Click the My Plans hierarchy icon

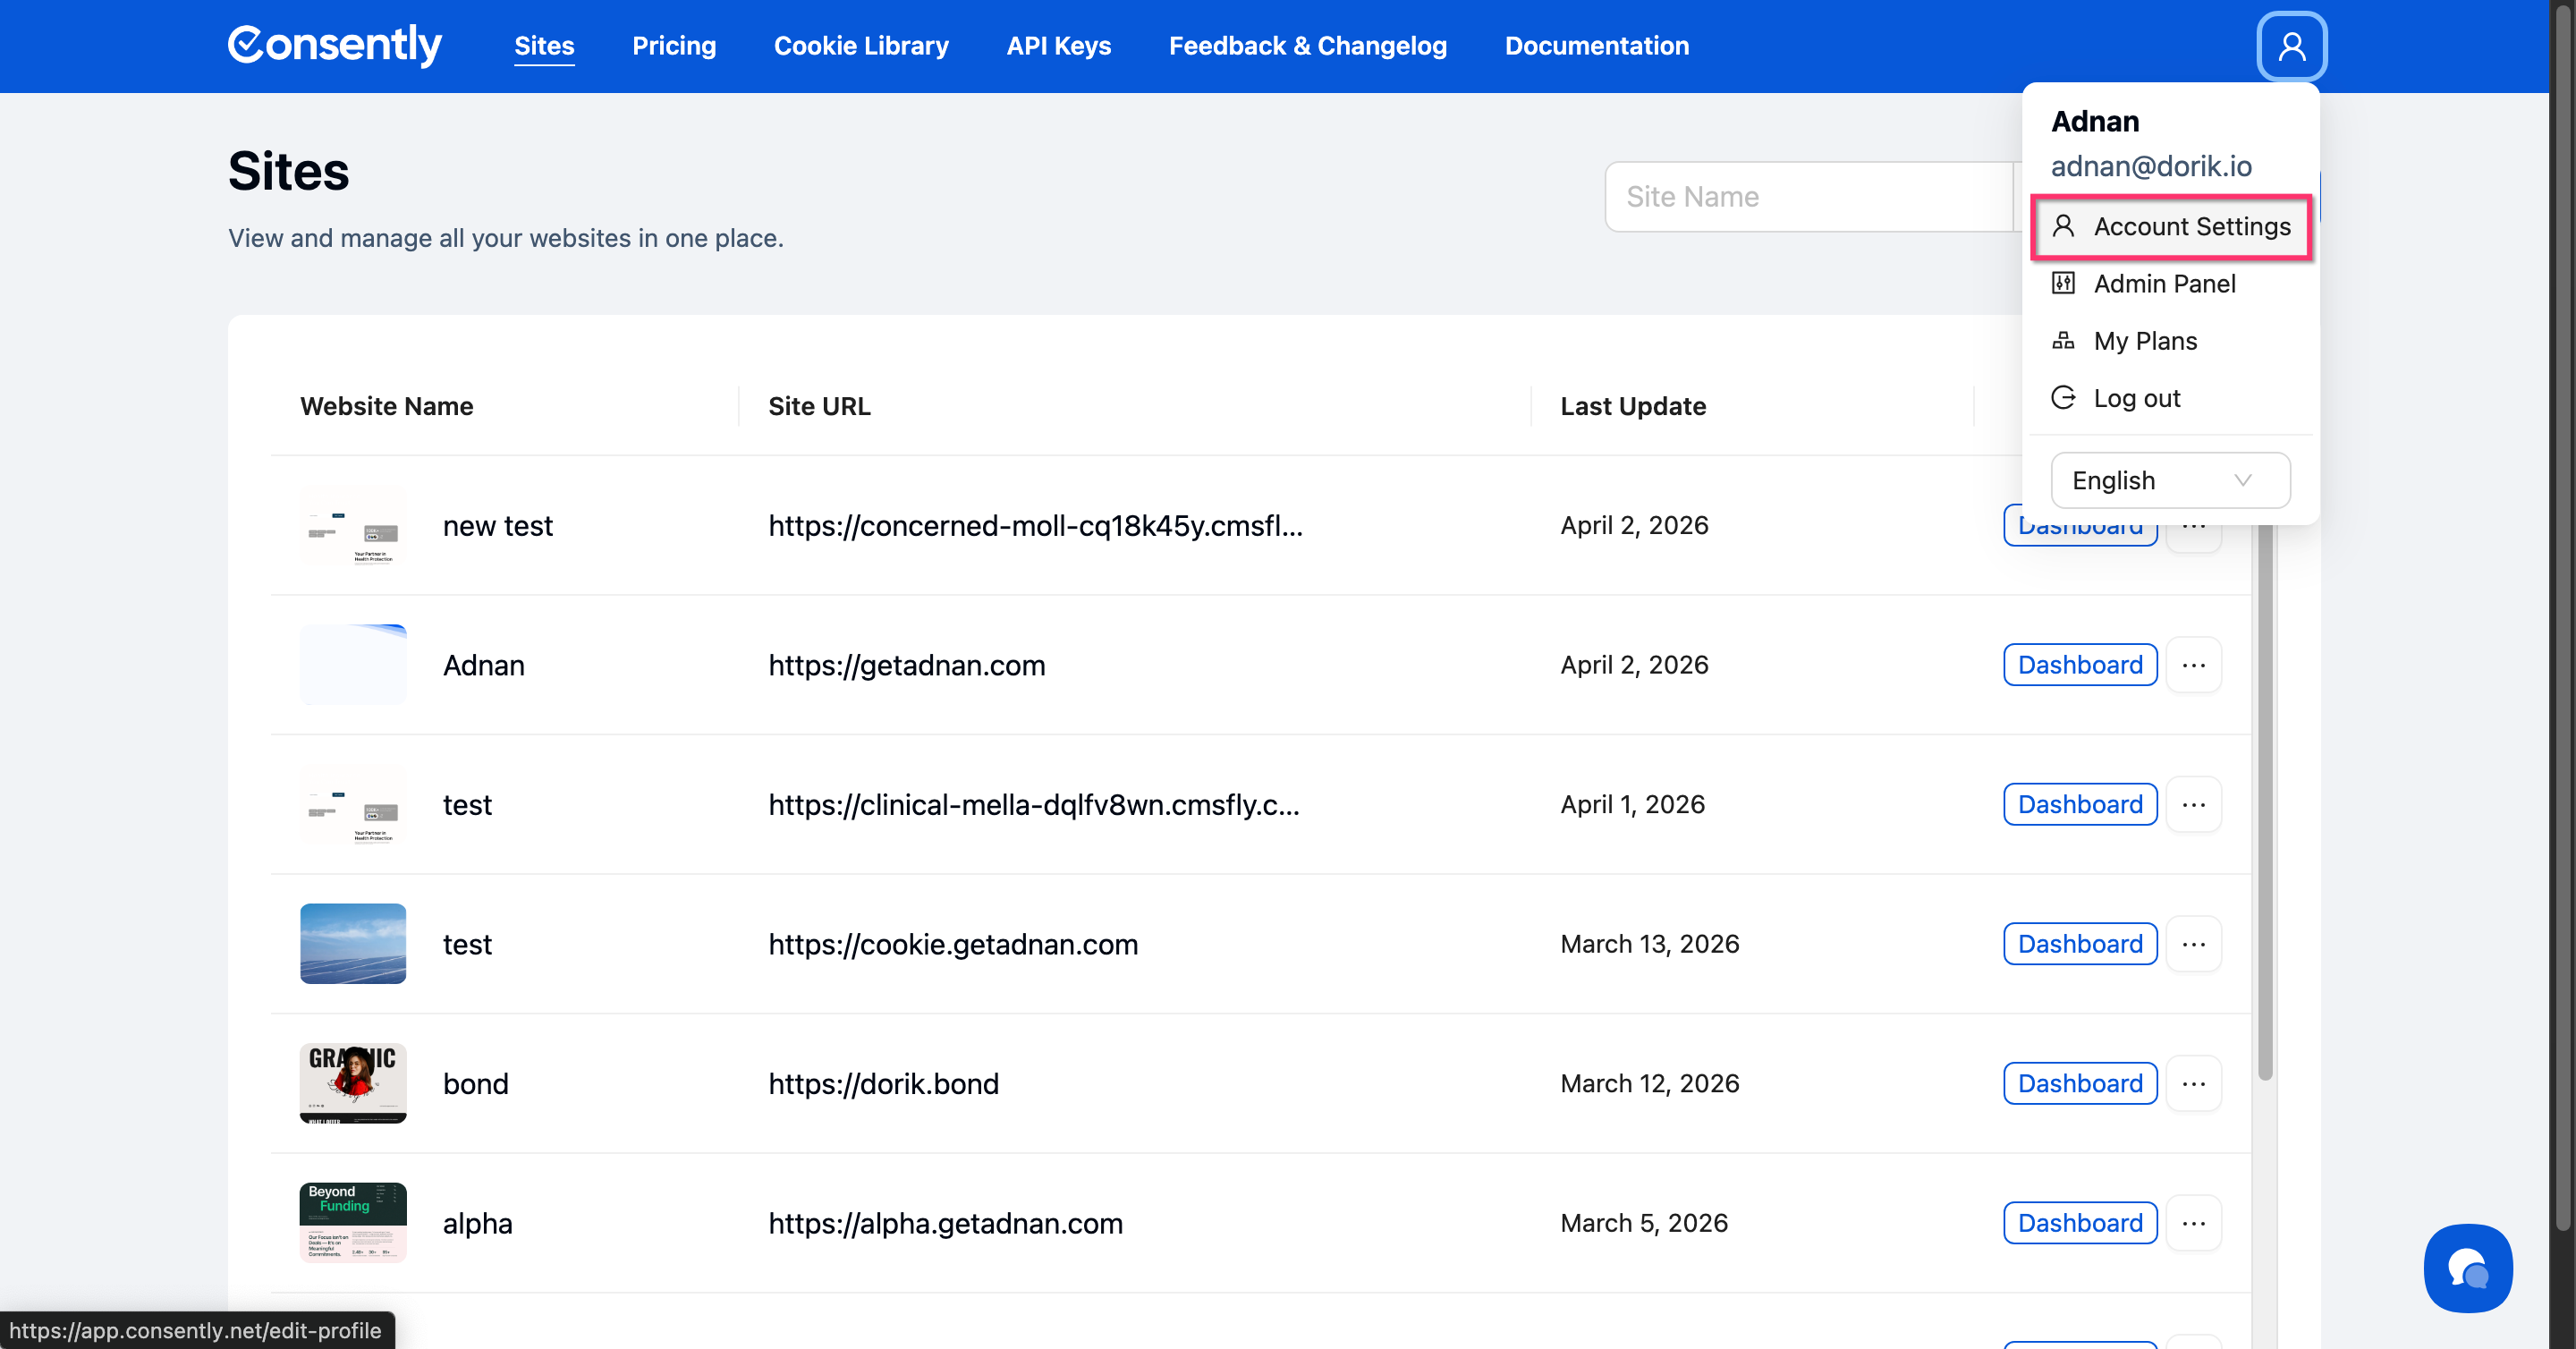(2063, 341)
